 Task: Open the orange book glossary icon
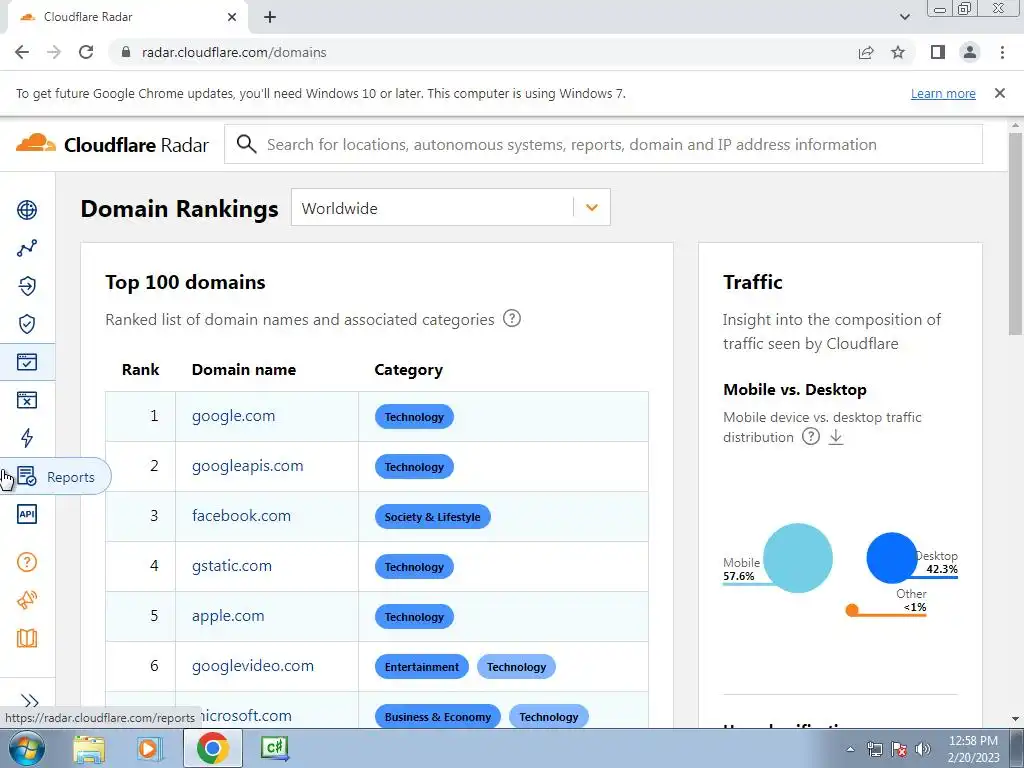point(27,638)
